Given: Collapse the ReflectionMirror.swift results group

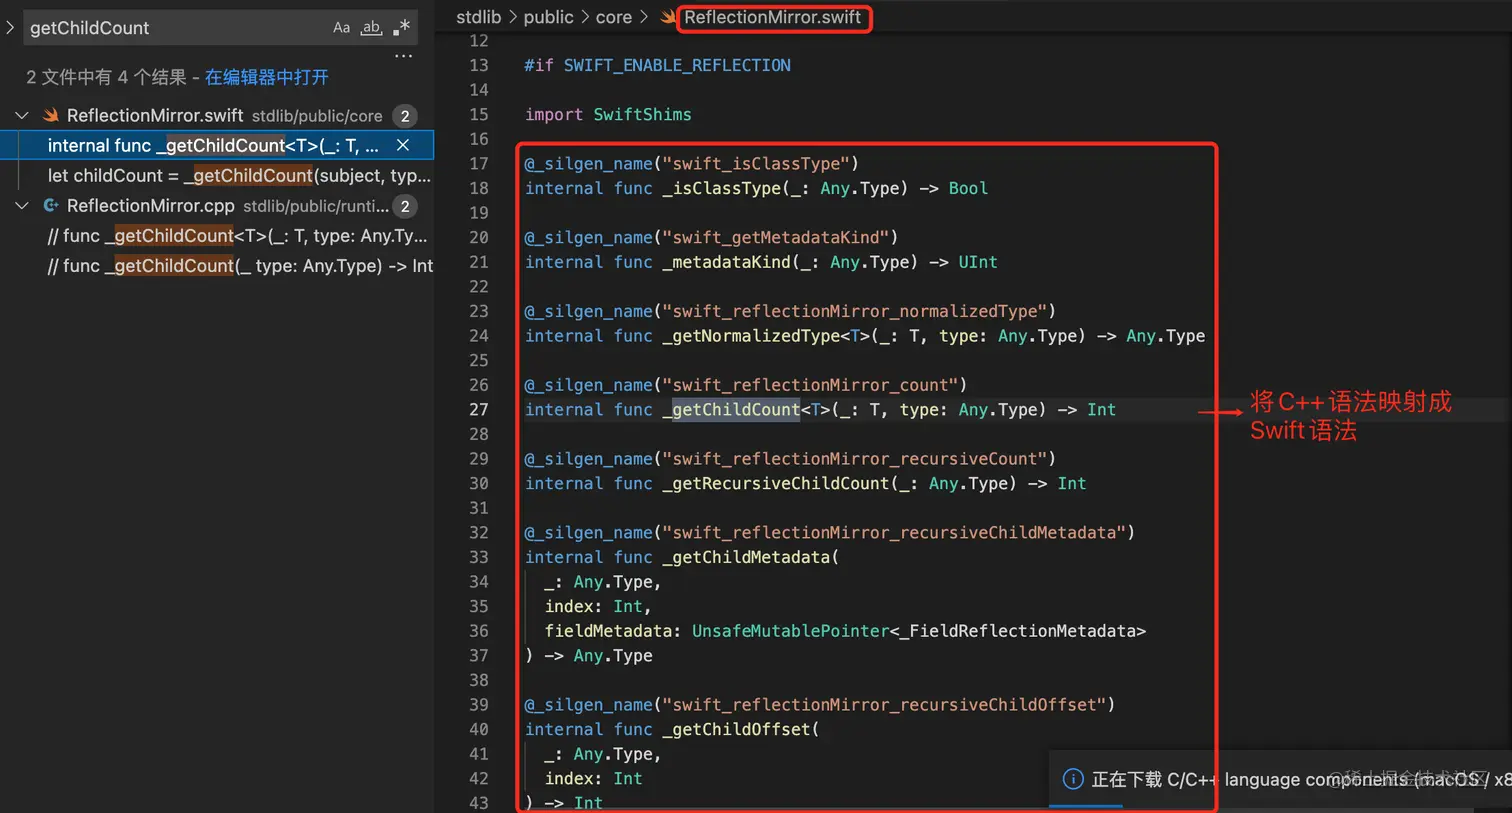Looking at the screenshot, I should [22, 116].
